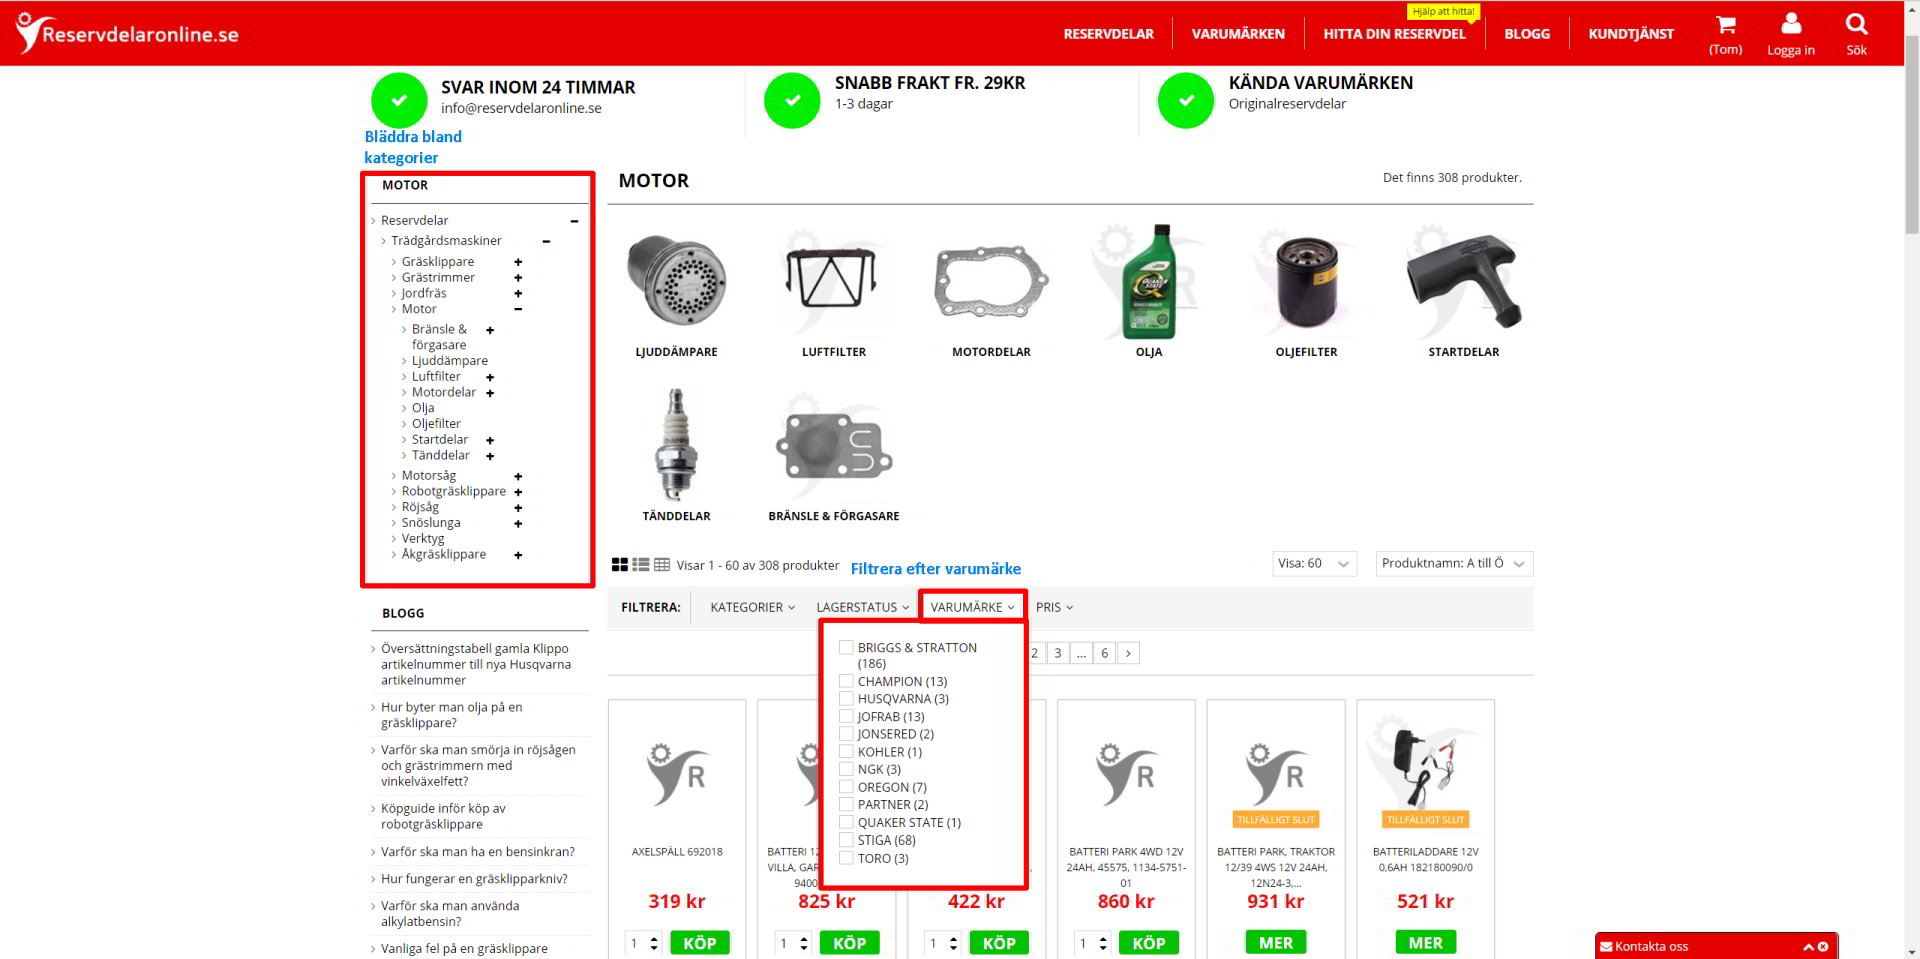Viewport: 1920px width, 959px height.
Task: Switch to table view icon
Action: point(662,565)
